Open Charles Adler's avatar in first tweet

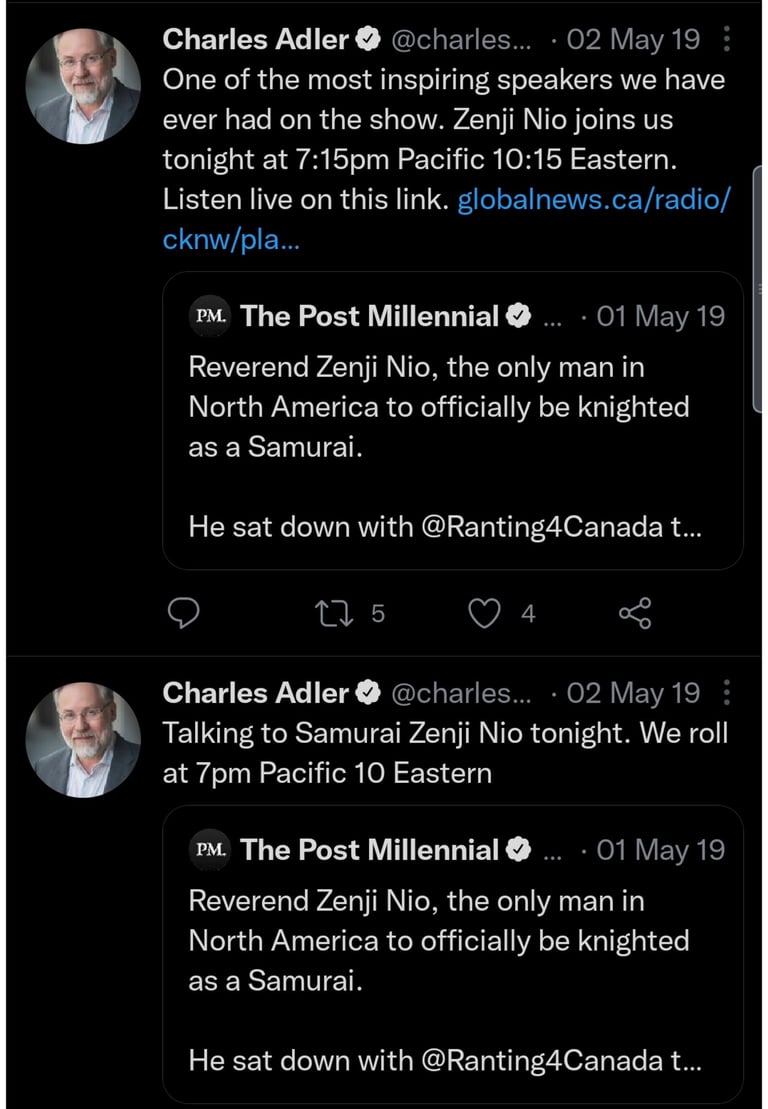83,86
